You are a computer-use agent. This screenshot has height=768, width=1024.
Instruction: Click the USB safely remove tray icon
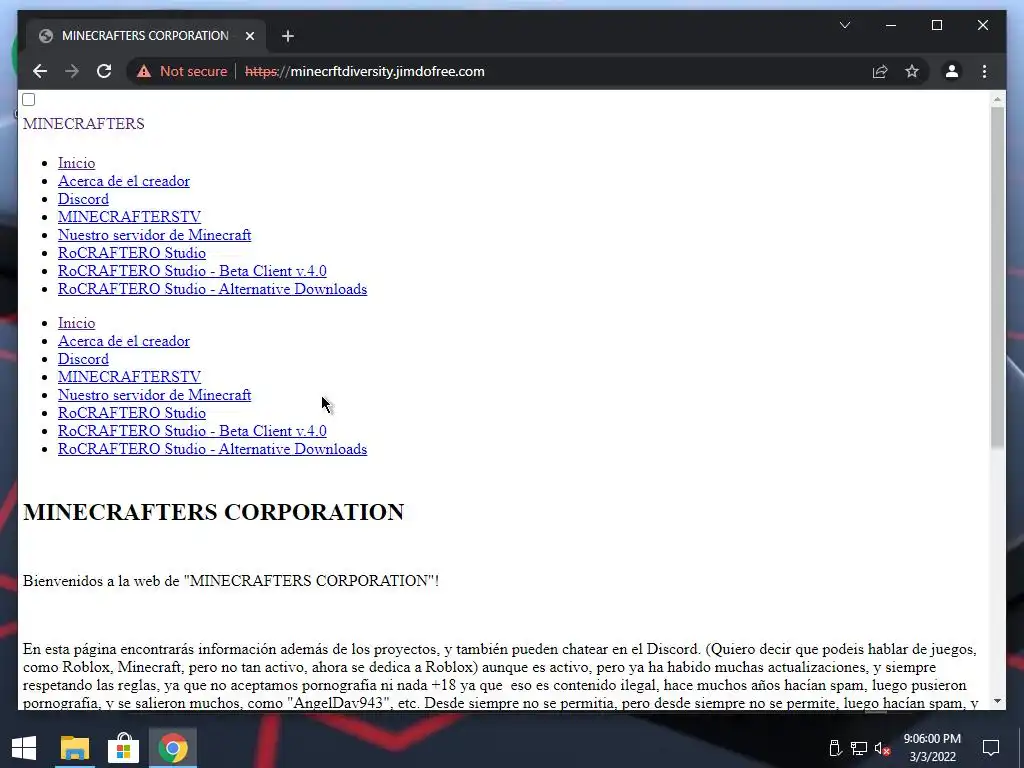tap(835, 748)
